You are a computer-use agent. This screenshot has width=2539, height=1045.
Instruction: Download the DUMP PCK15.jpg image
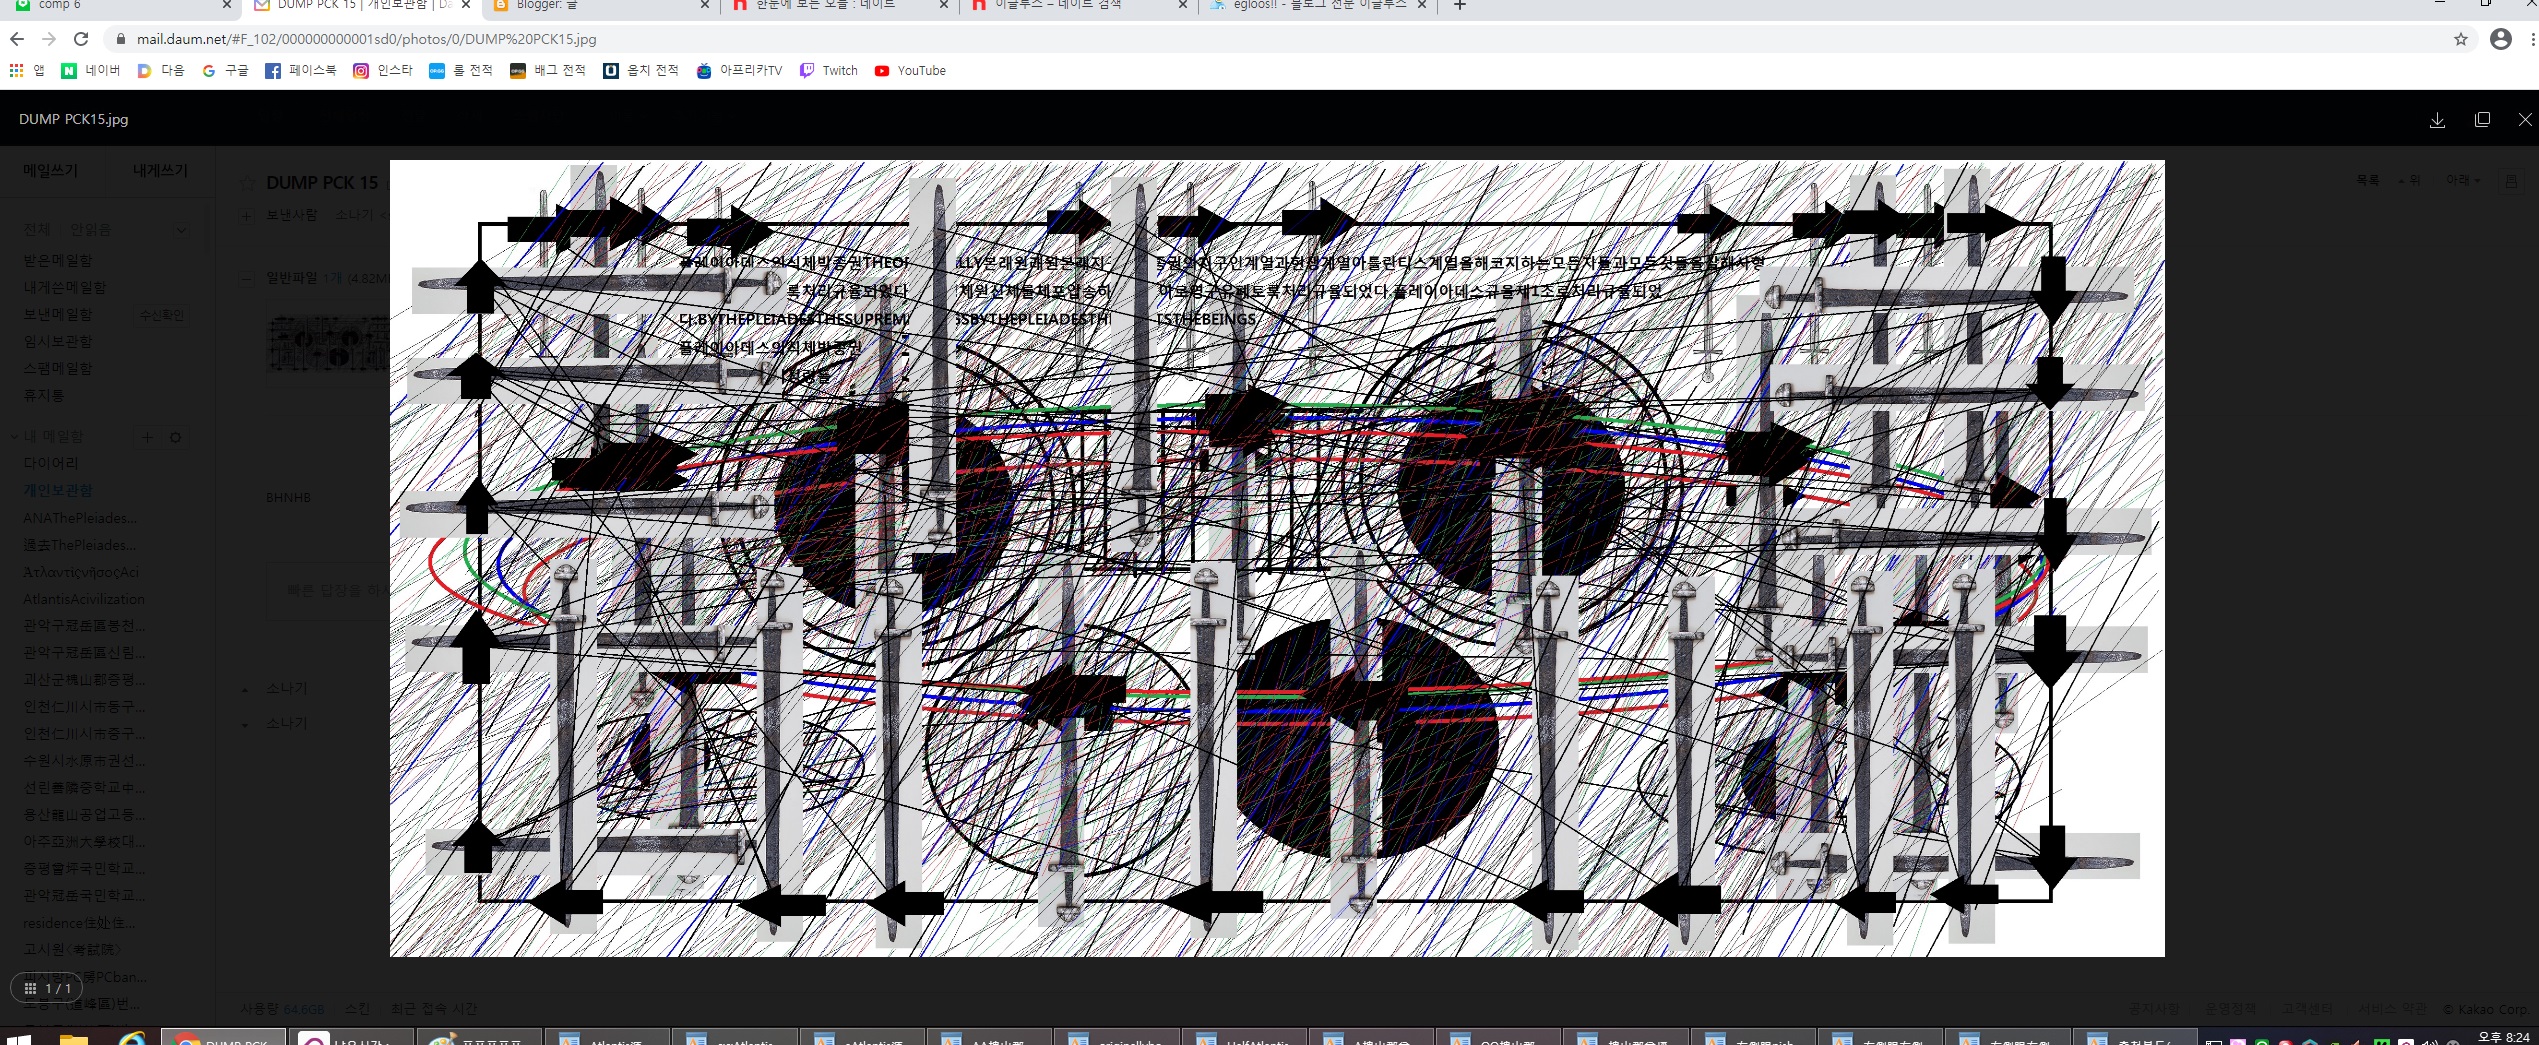(x=2437, y=119)
